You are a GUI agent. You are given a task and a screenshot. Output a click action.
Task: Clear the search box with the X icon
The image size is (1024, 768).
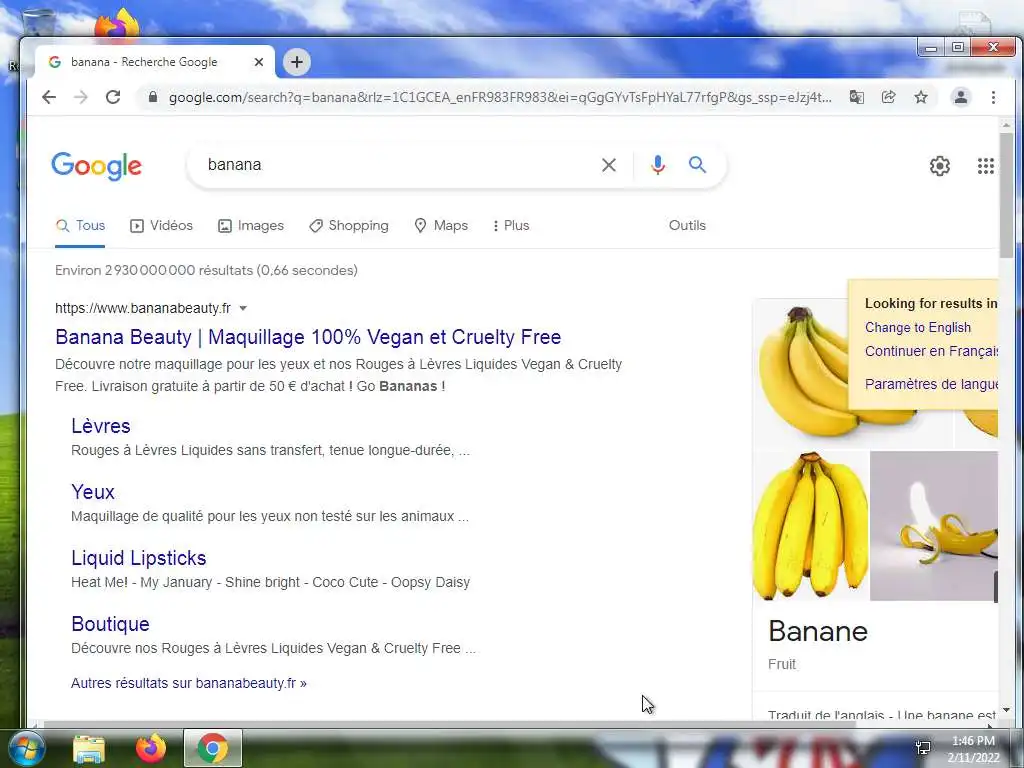[x=609, y=165]
